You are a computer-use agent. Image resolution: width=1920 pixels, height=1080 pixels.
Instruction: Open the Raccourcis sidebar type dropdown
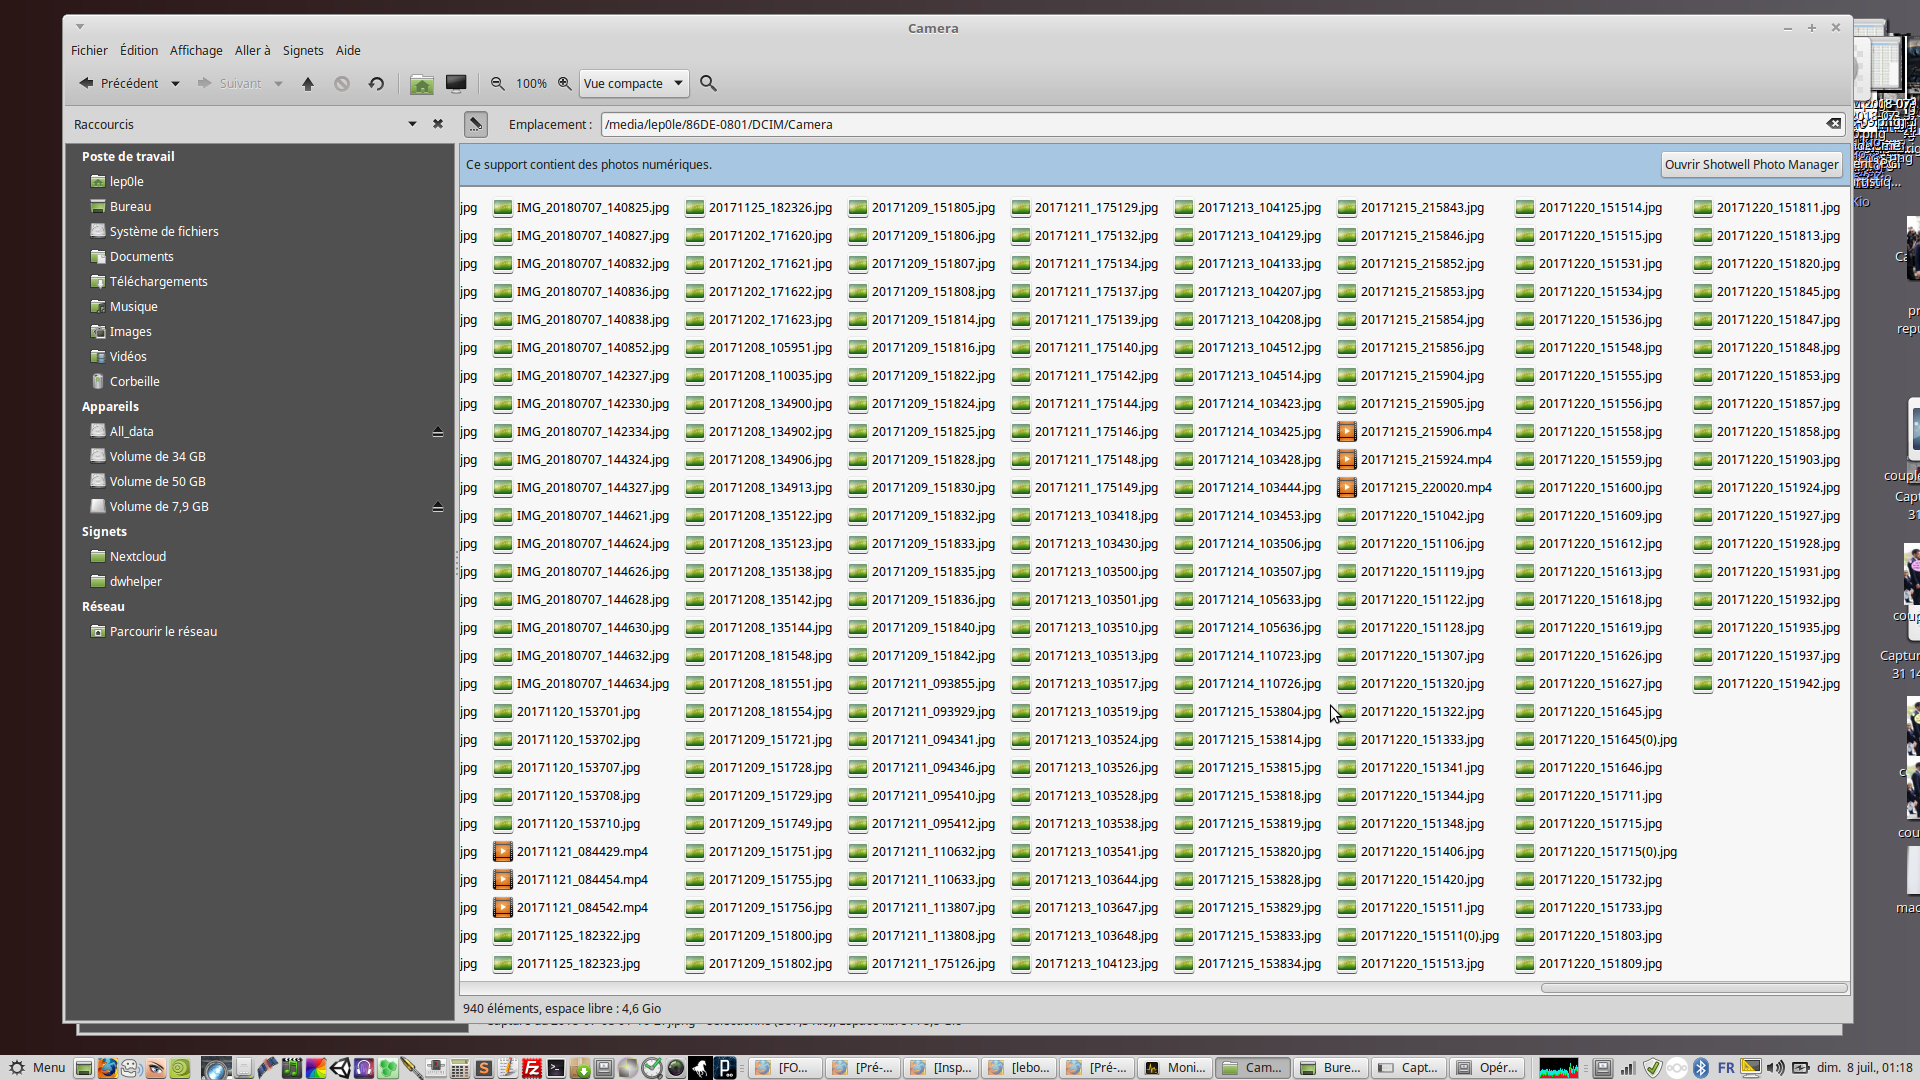412,124
